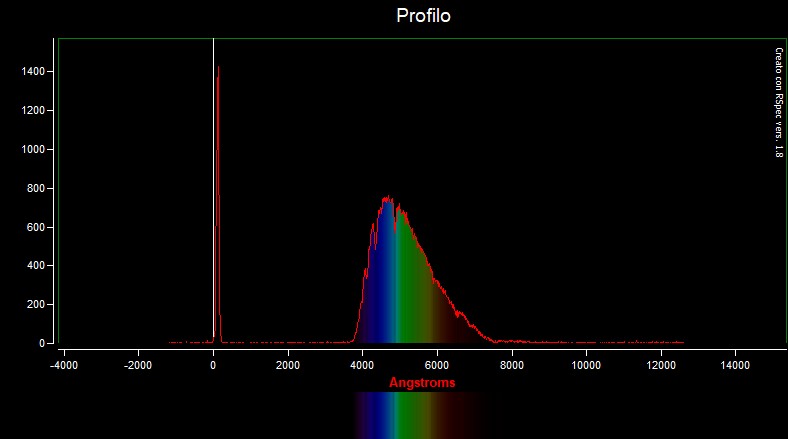The image size is (788, 439).
Task: Click the dark red region under the spectrum curve
Action: point(455,325)
